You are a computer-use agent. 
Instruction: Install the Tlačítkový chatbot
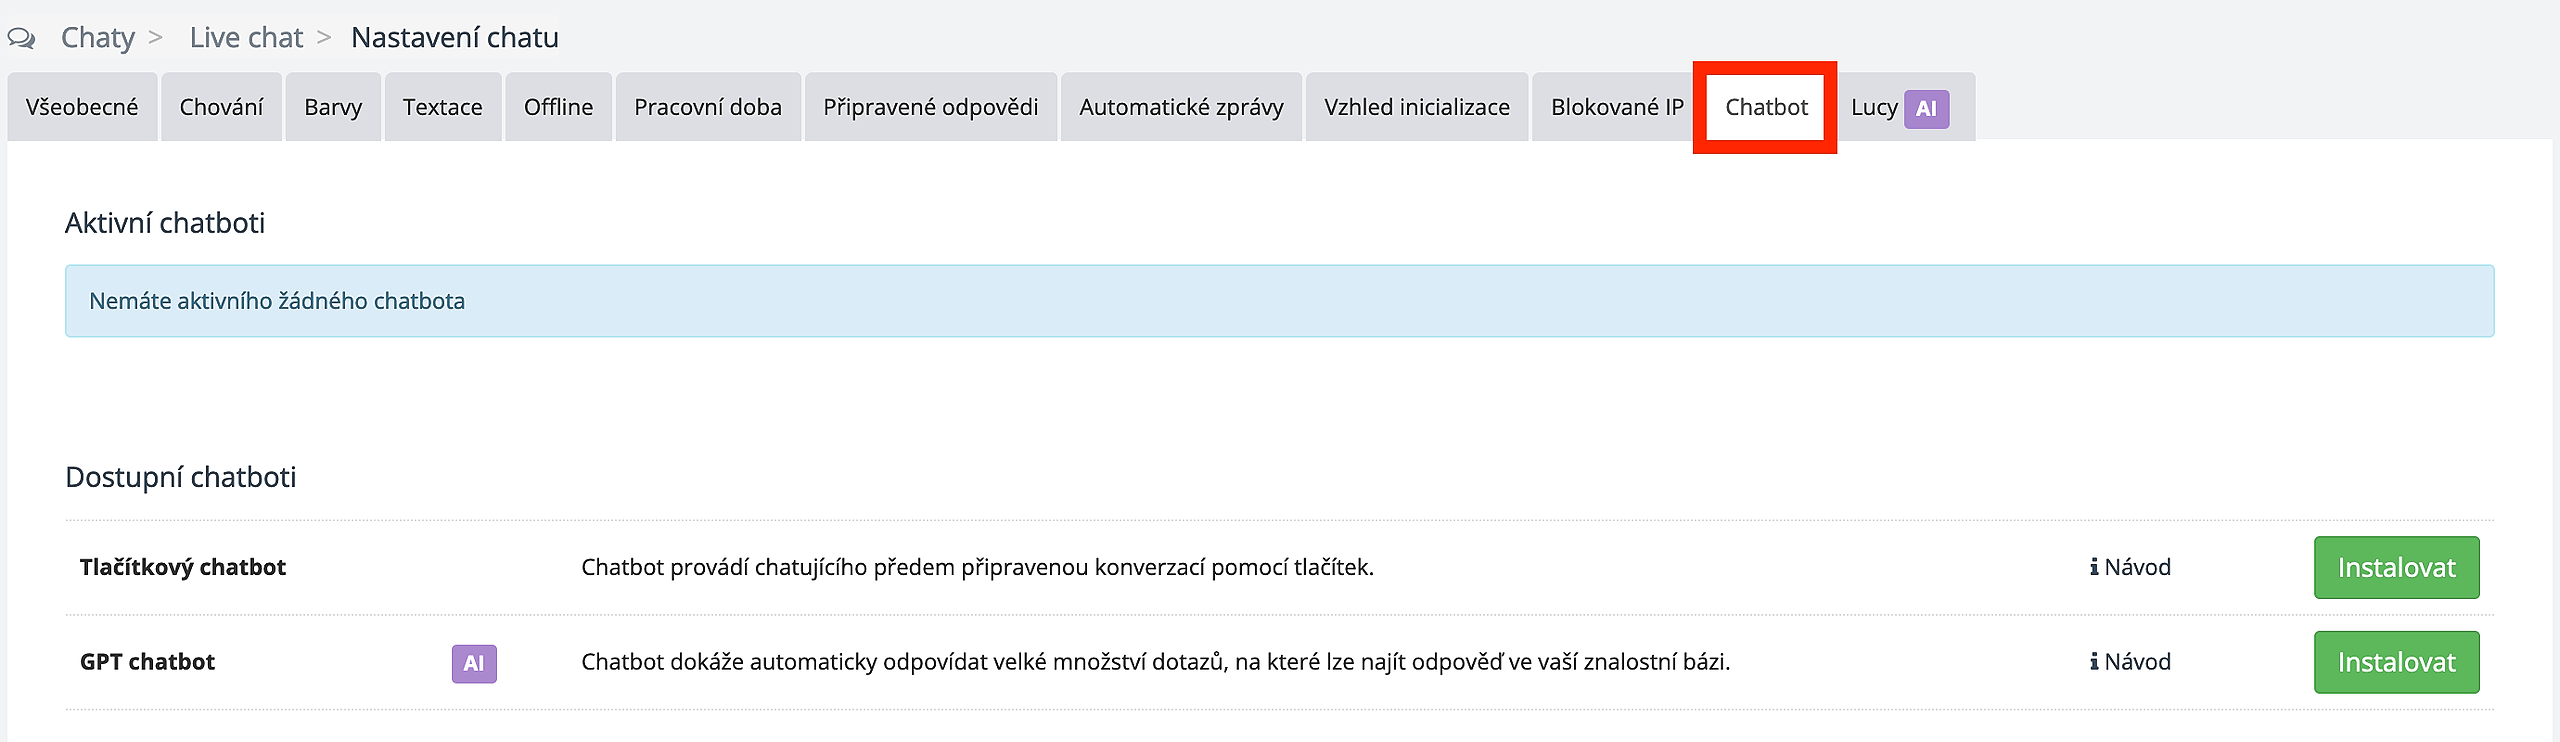[x=2396, y=567]
